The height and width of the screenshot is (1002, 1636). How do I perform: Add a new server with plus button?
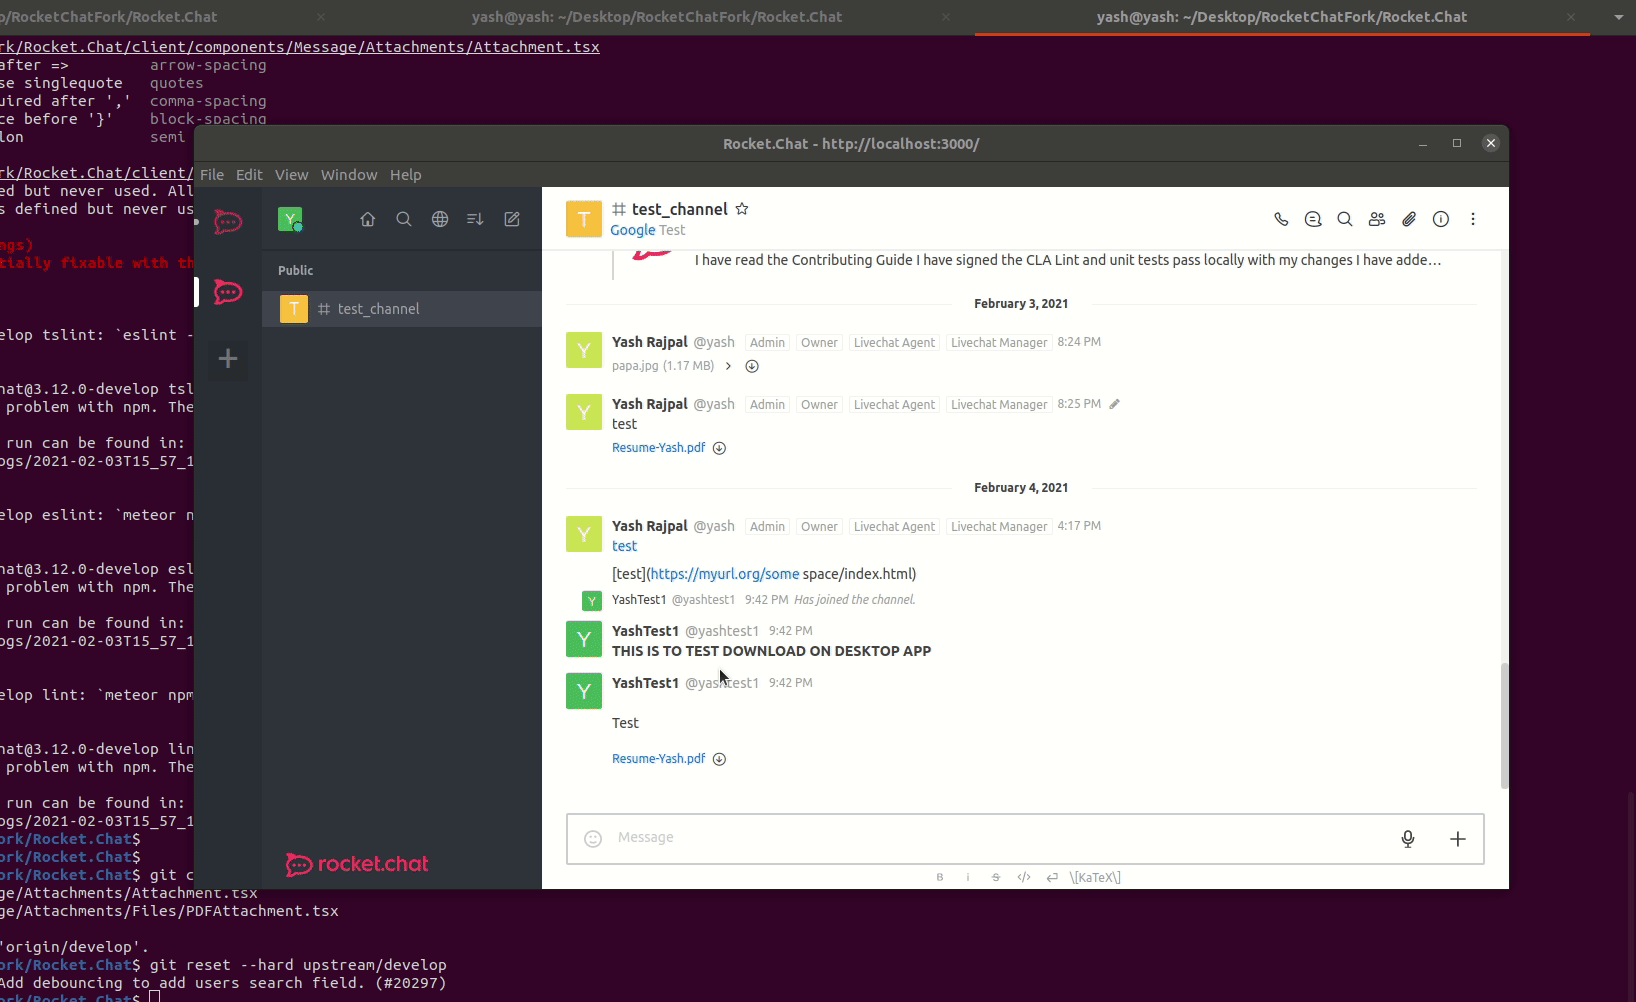[228, 358]
